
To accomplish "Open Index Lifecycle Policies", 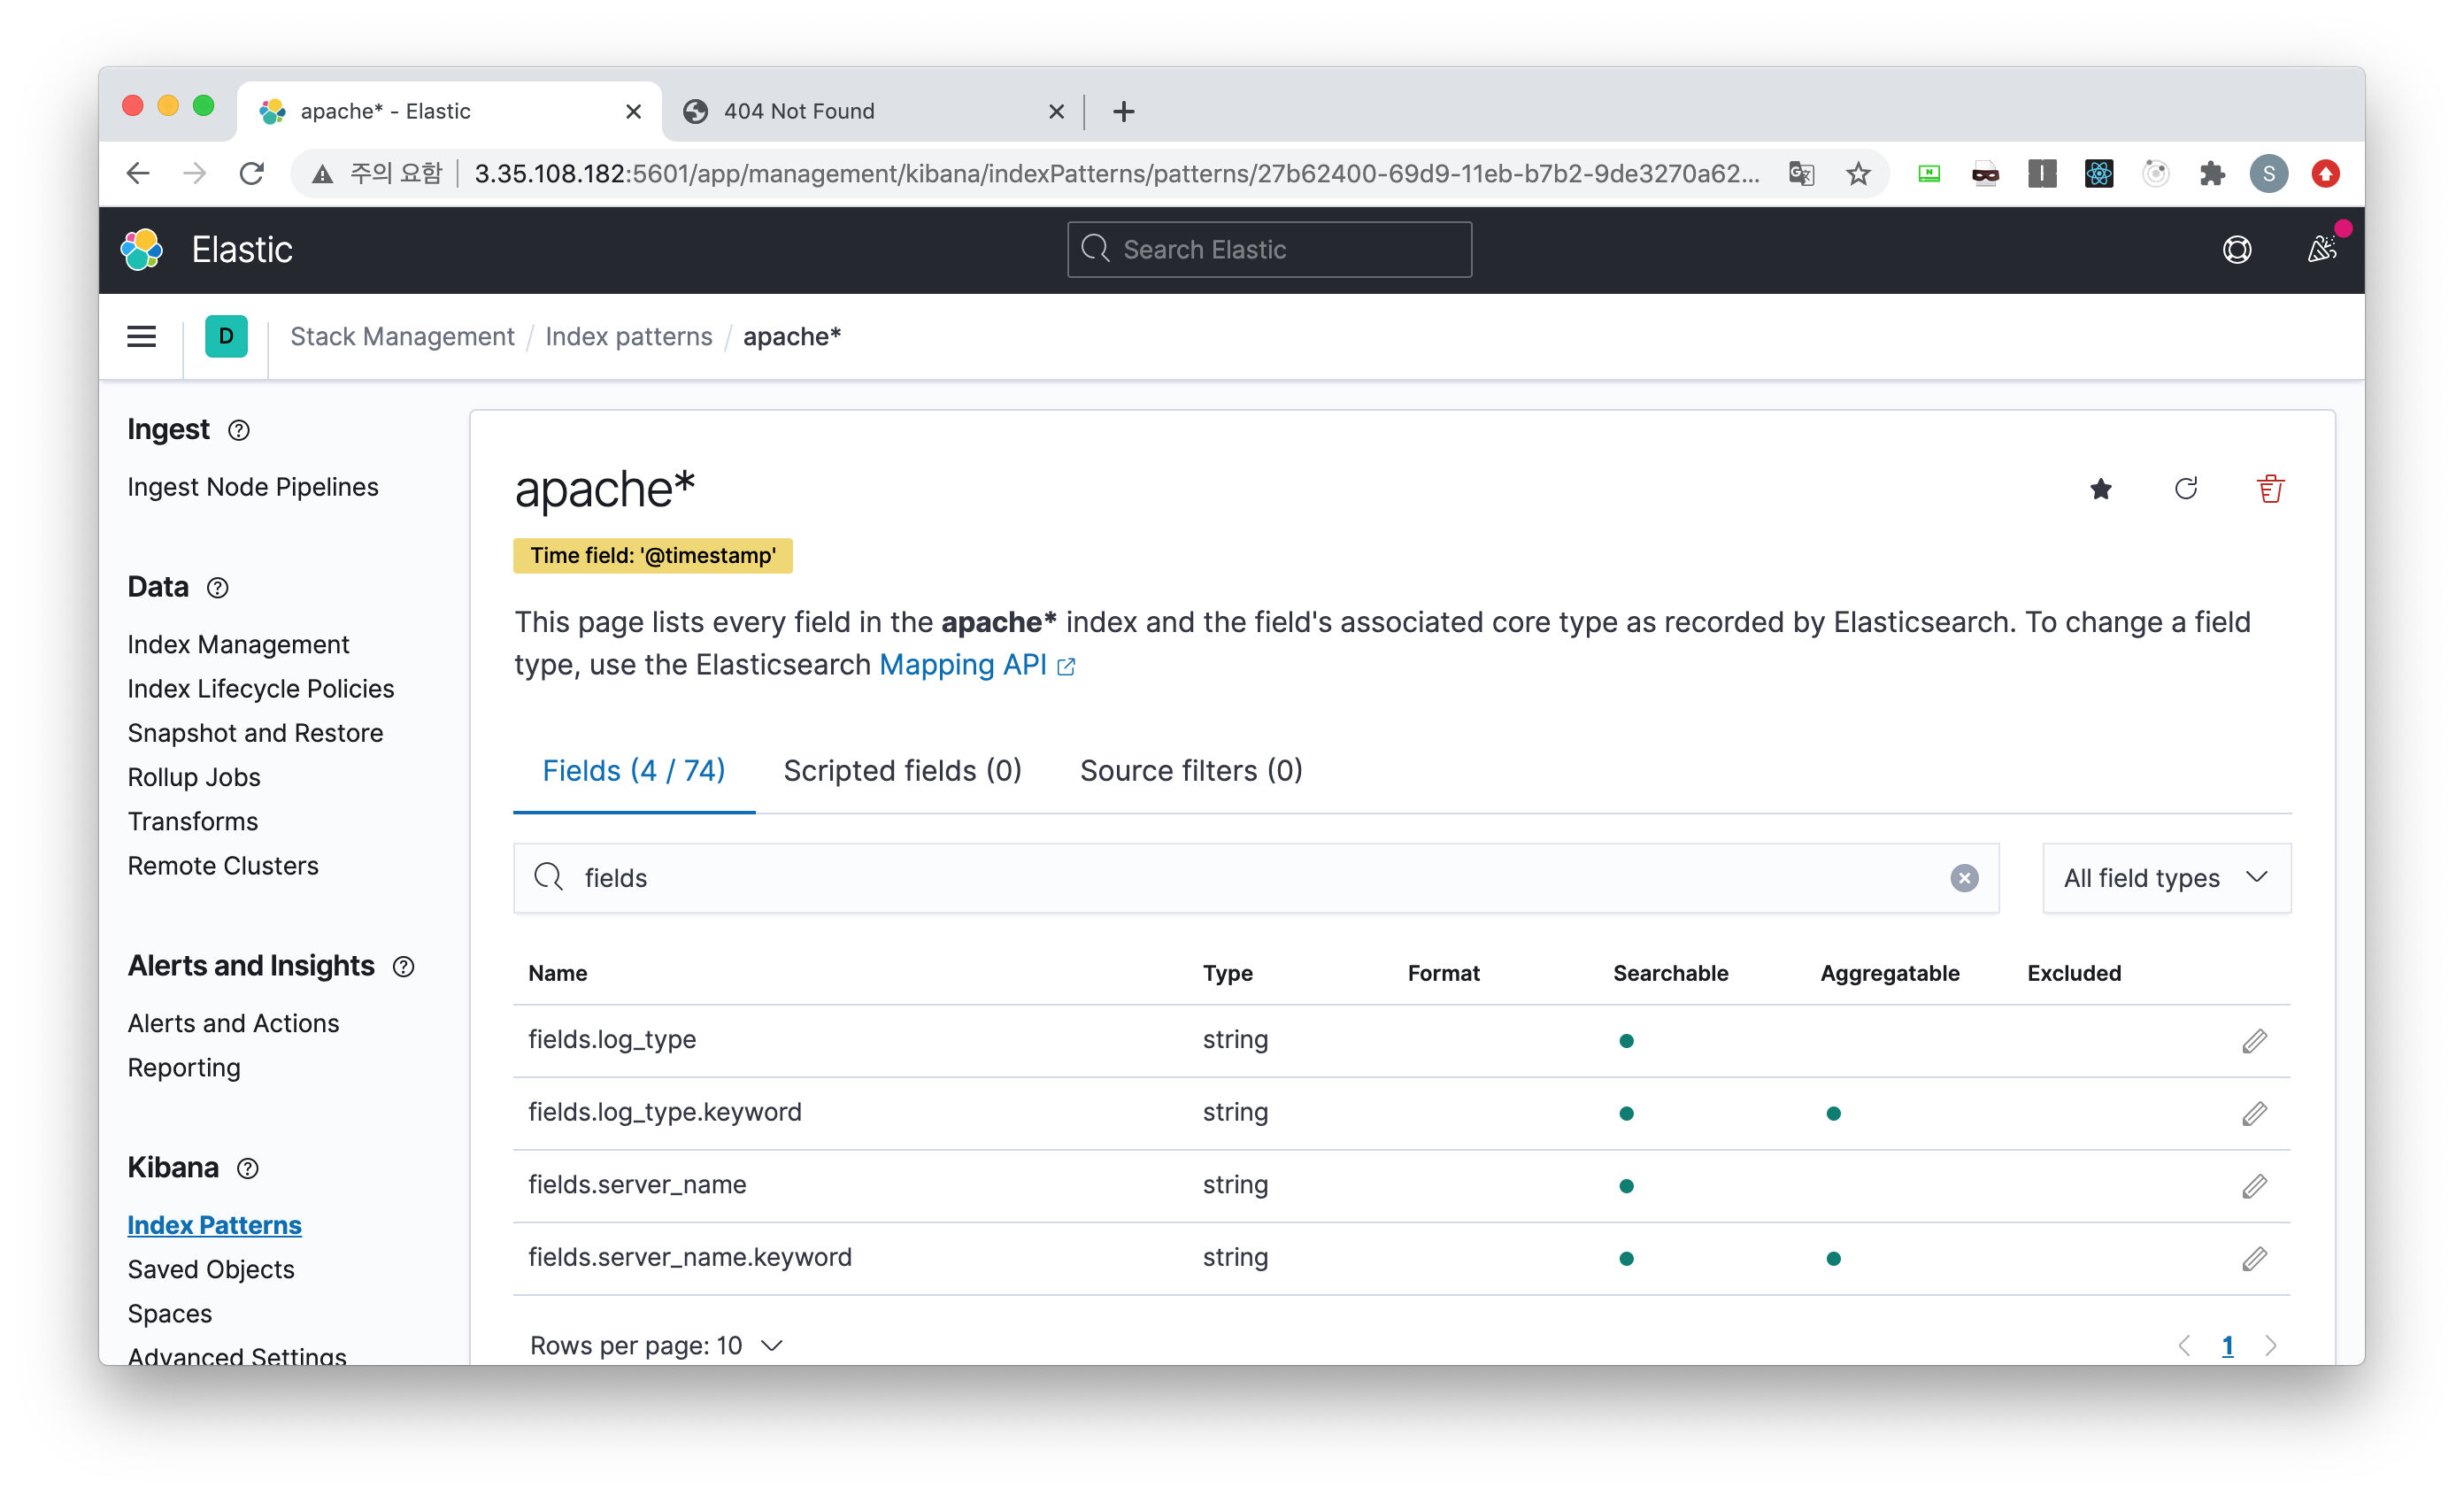I will pyautogui.click(x=261, y=689).
